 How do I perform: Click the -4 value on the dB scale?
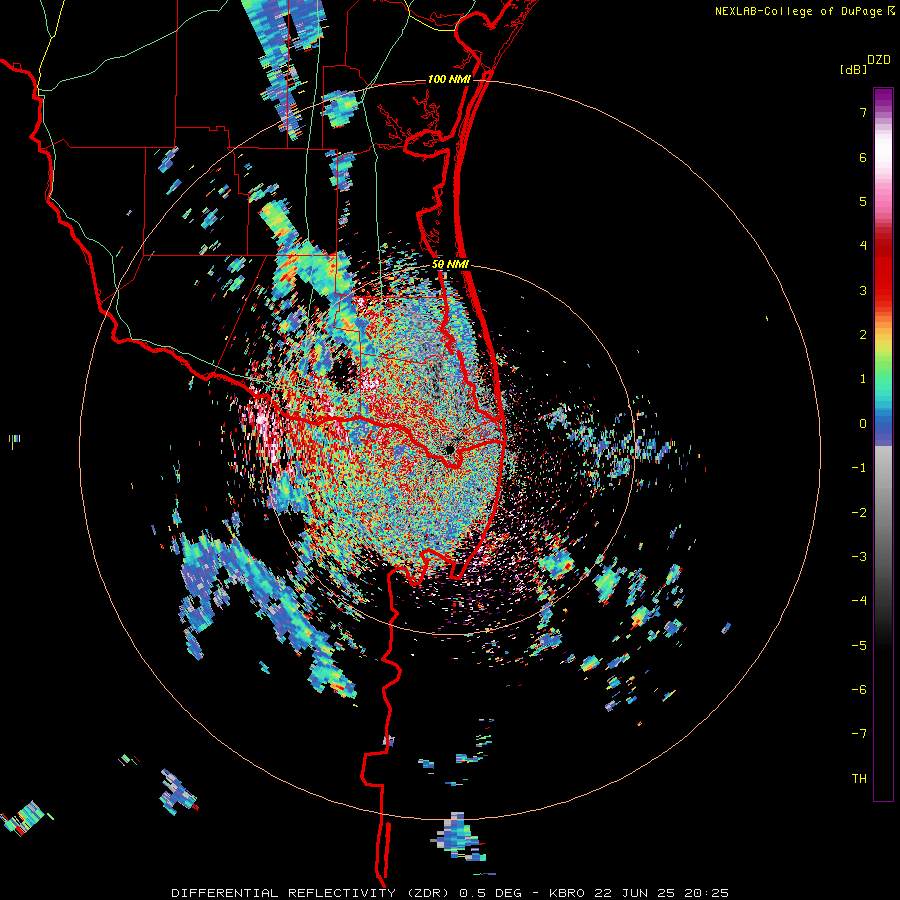tap(859, 601)
